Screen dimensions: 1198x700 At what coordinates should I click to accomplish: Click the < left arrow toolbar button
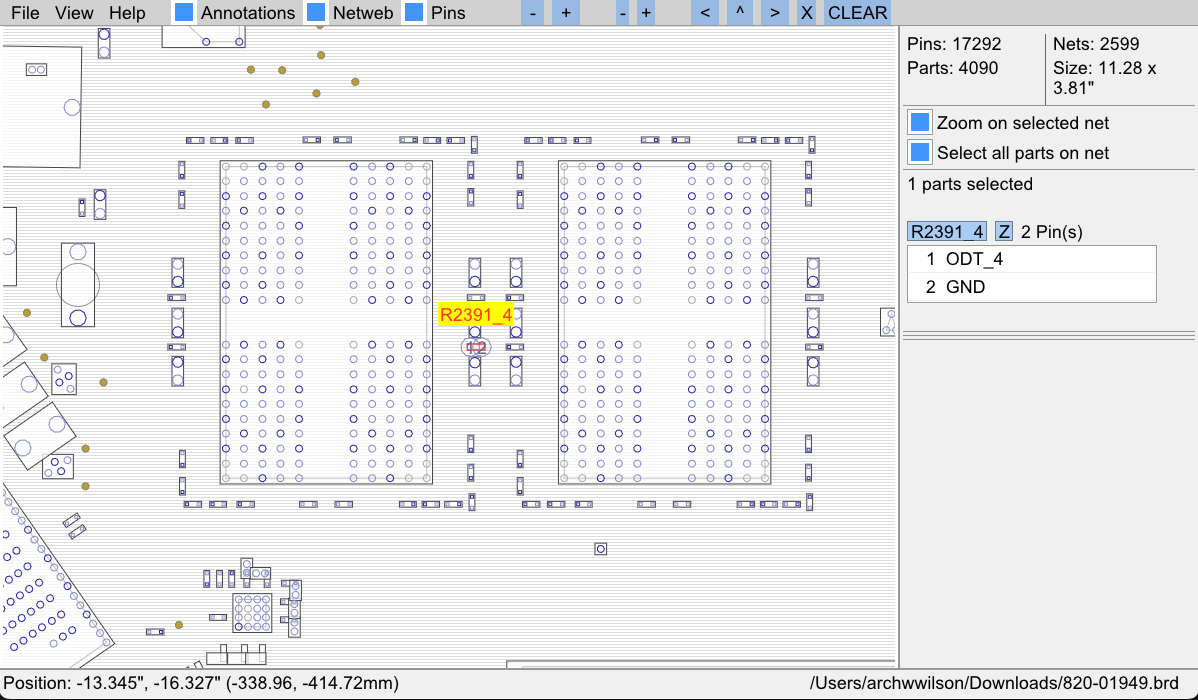pyautogui.click(x=704, y=13)
